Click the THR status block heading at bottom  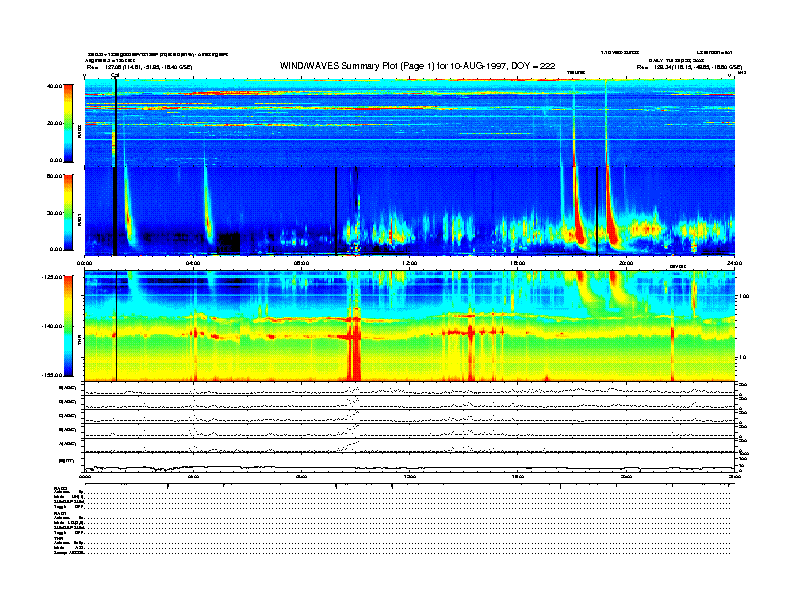tap(57, 538)
